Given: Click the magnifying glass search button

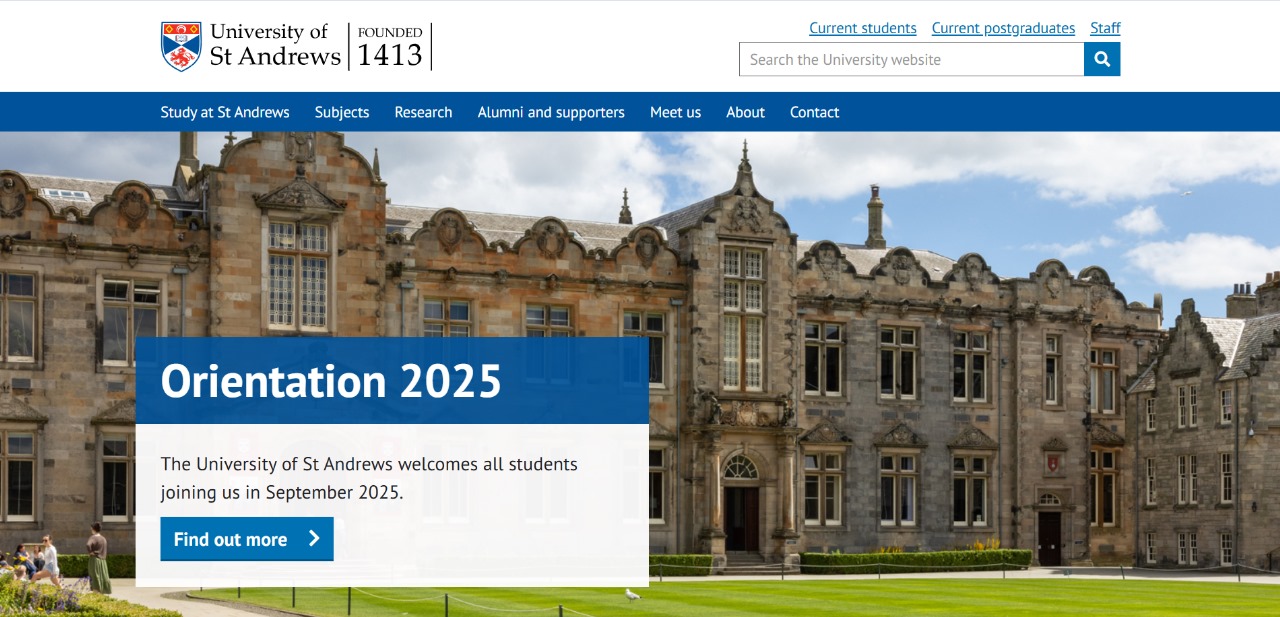Looking at the screenshot, I should (x=1102, y=60).
